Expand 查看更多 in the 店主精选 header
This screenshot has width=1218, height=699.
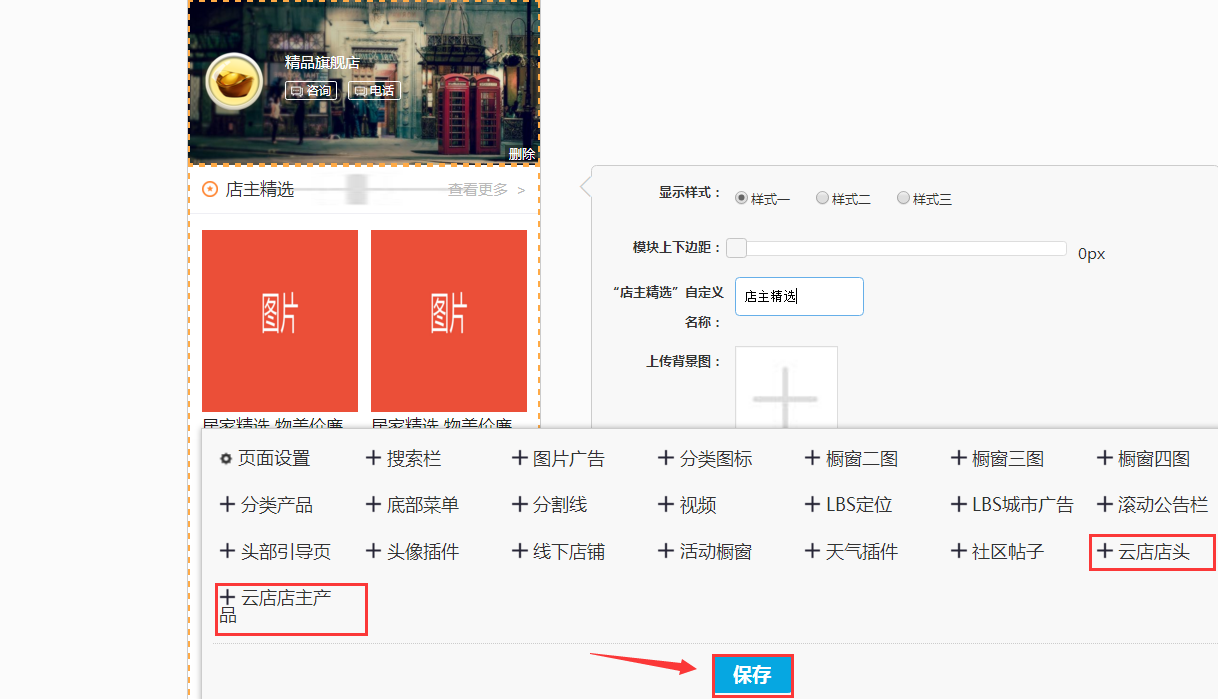pyautogui.click(x=486, y=190)
